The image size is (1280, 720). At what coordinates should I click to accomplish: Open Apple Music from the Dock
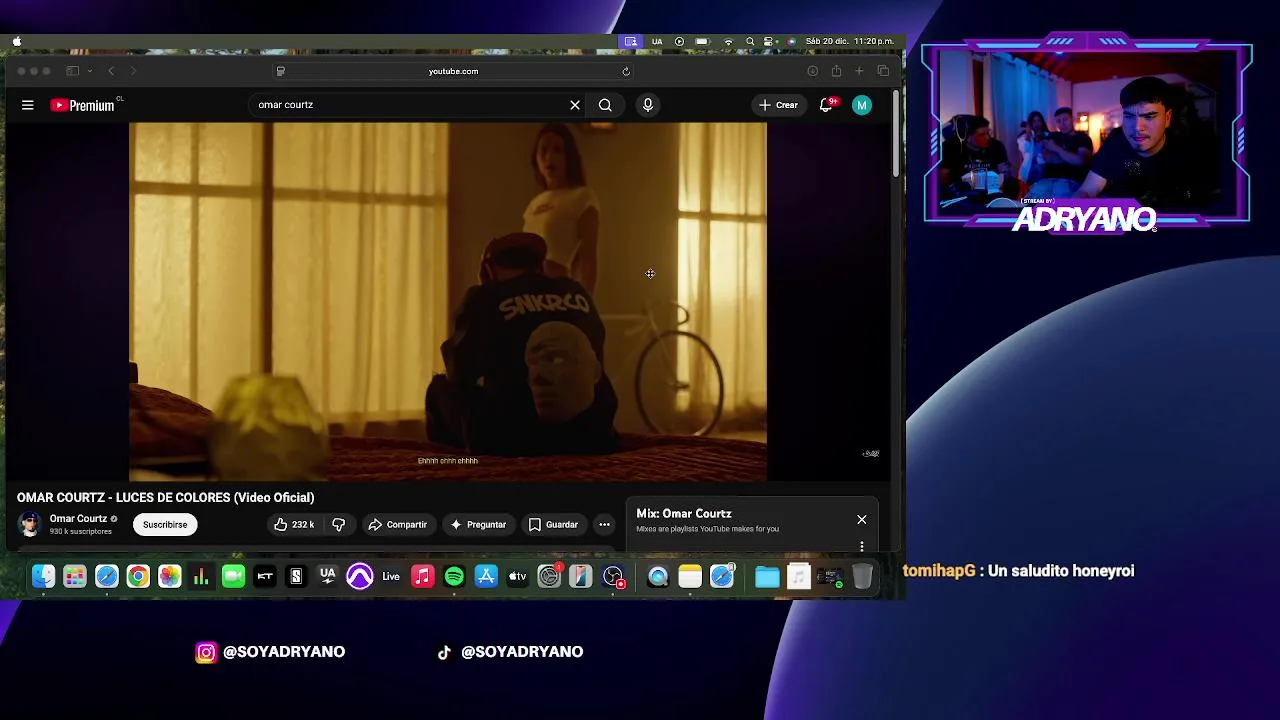coord(423,577)
